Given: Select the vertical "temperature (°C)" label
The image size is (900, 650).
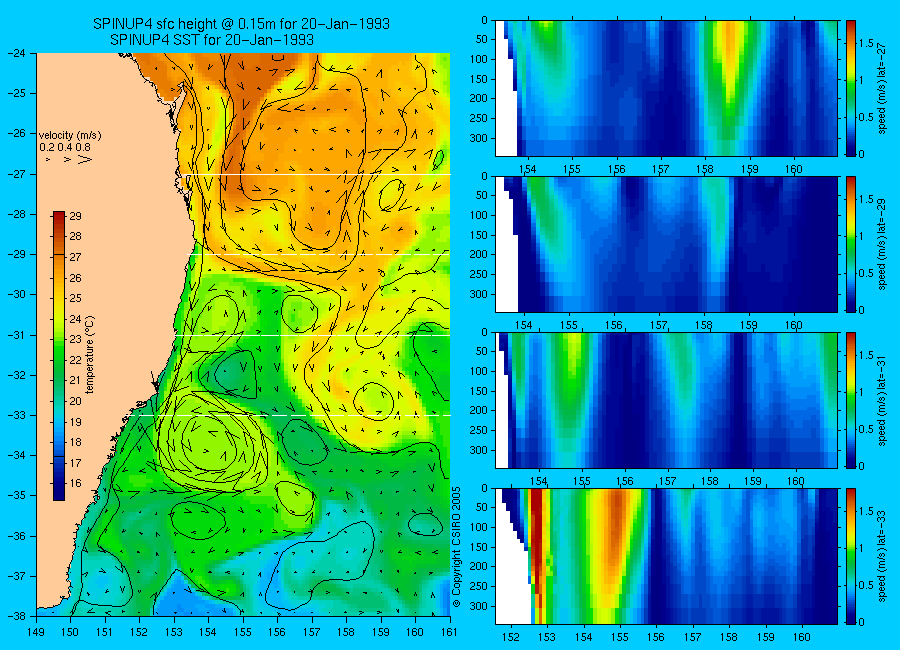Looking at the screenshot, I should coord(90,355).
